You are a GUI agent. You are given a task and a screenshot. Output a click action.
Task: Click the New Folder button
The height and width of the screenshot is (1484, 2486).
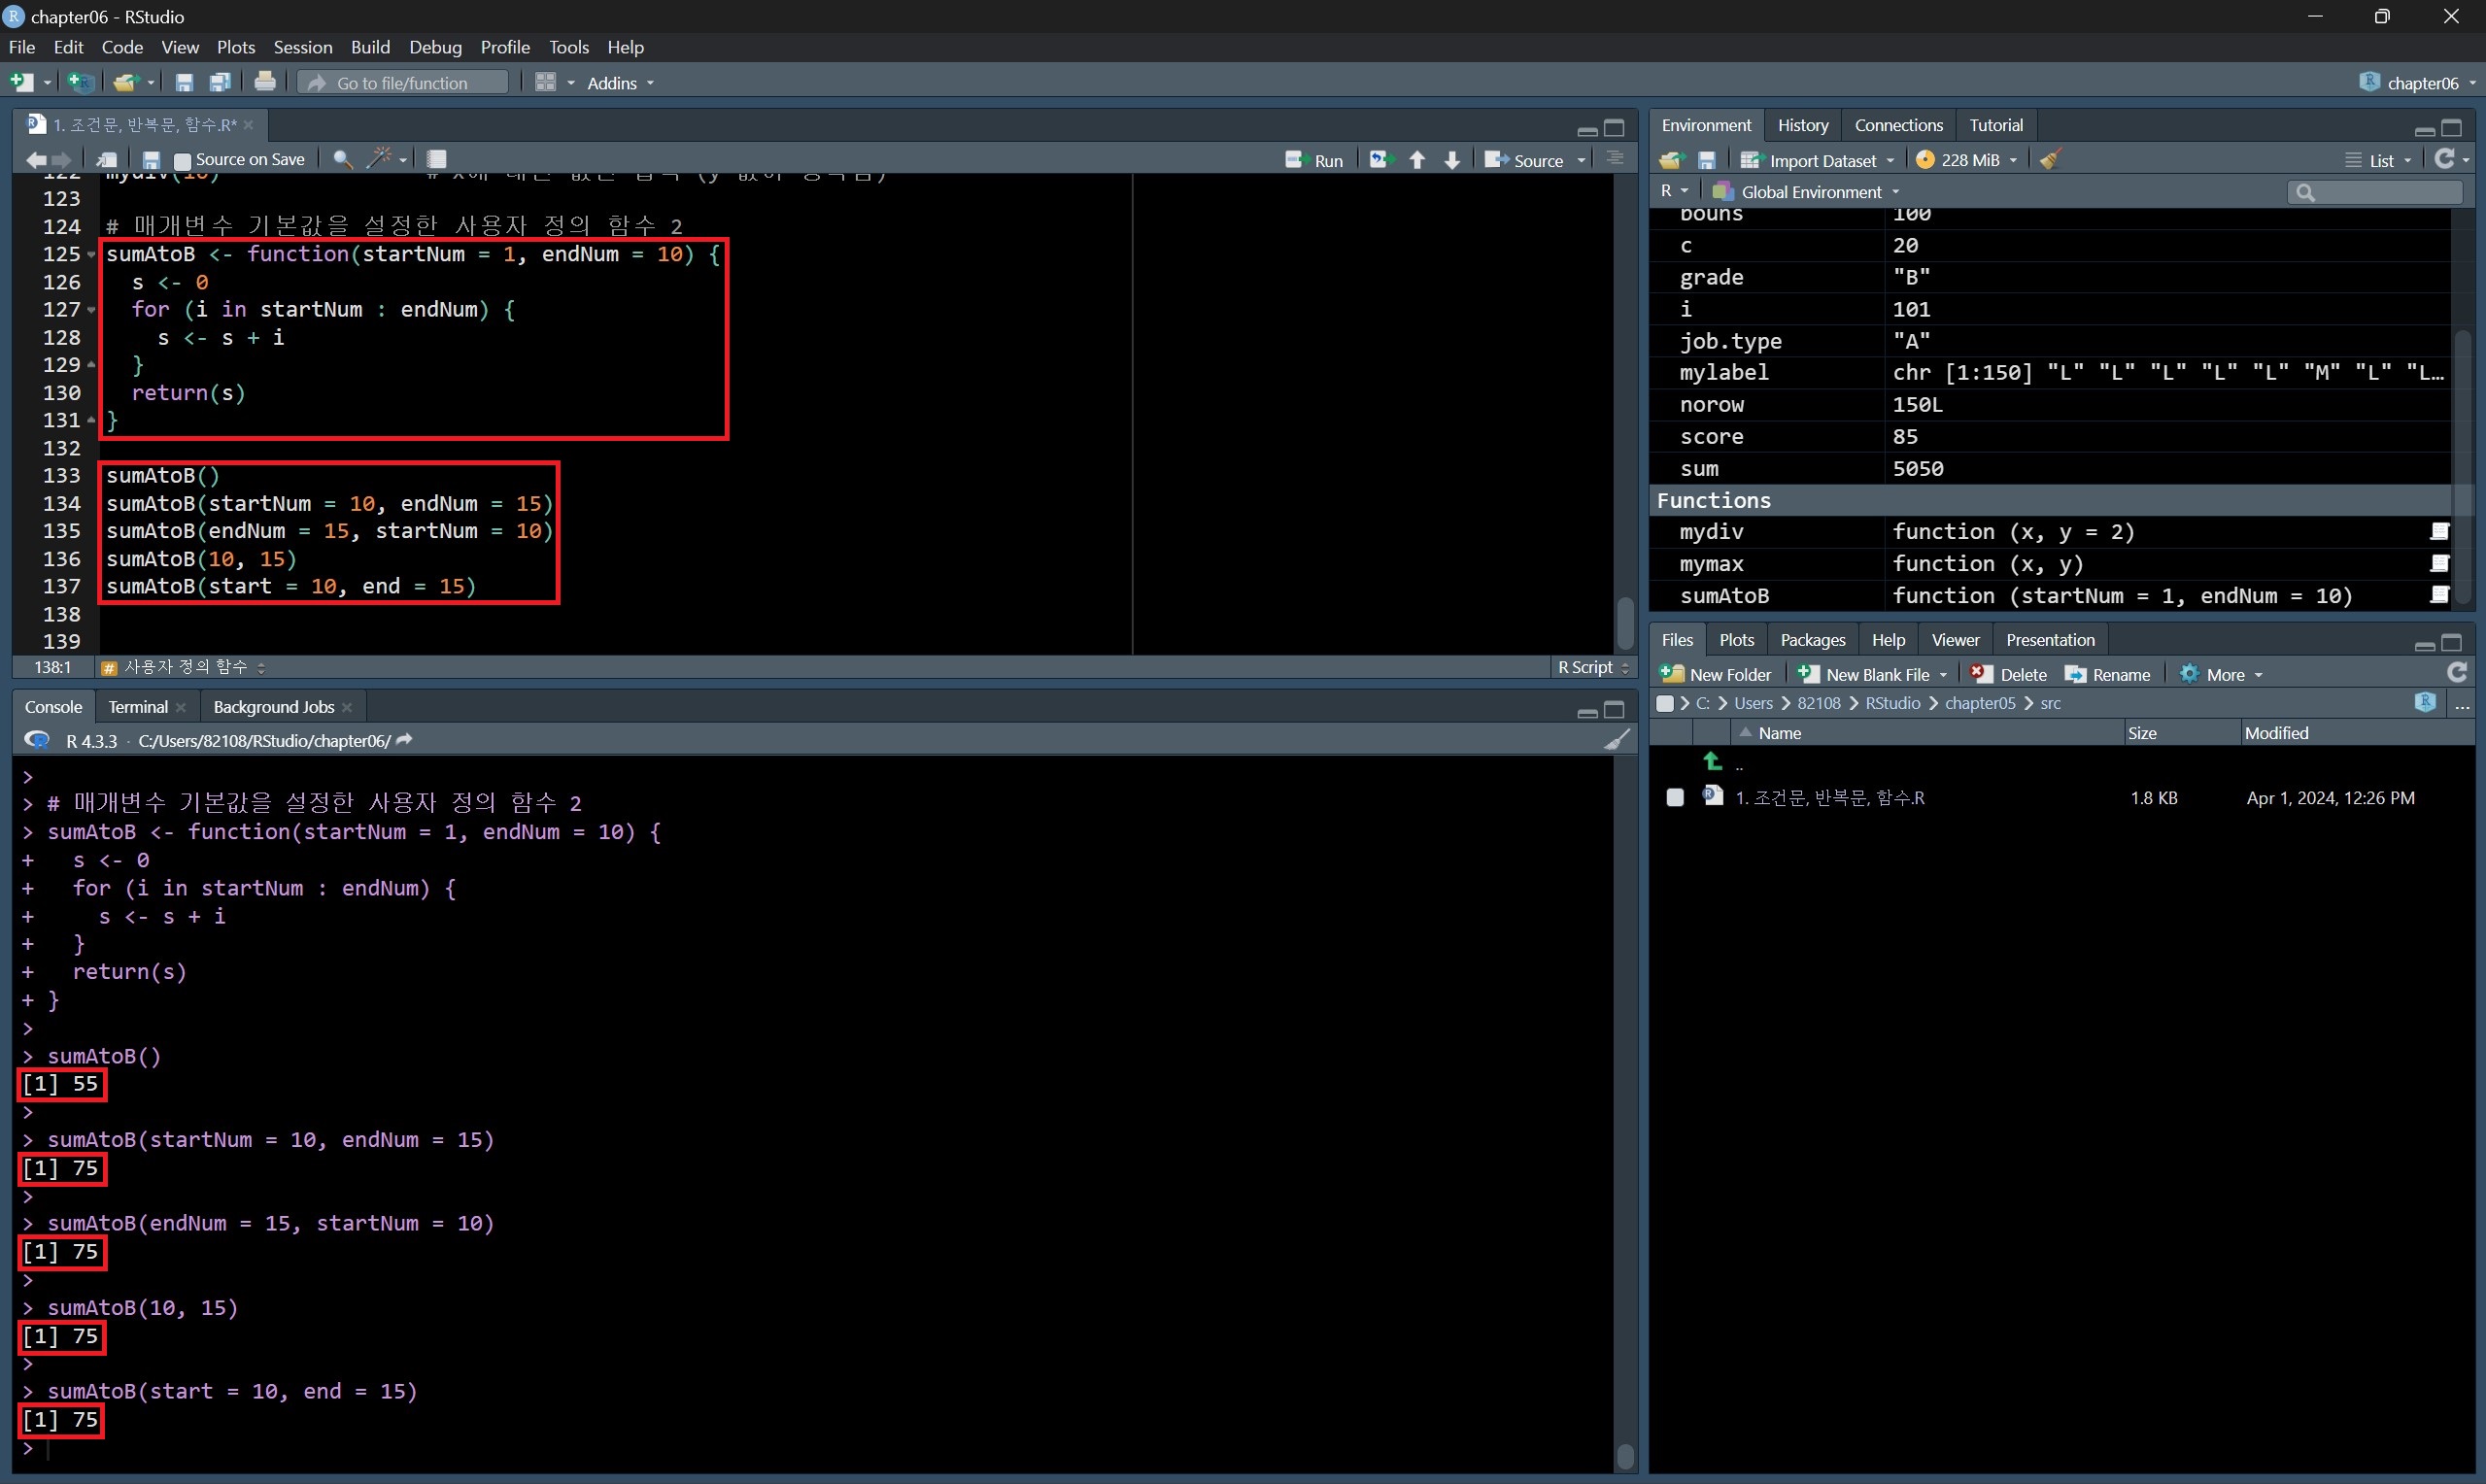1716,674
